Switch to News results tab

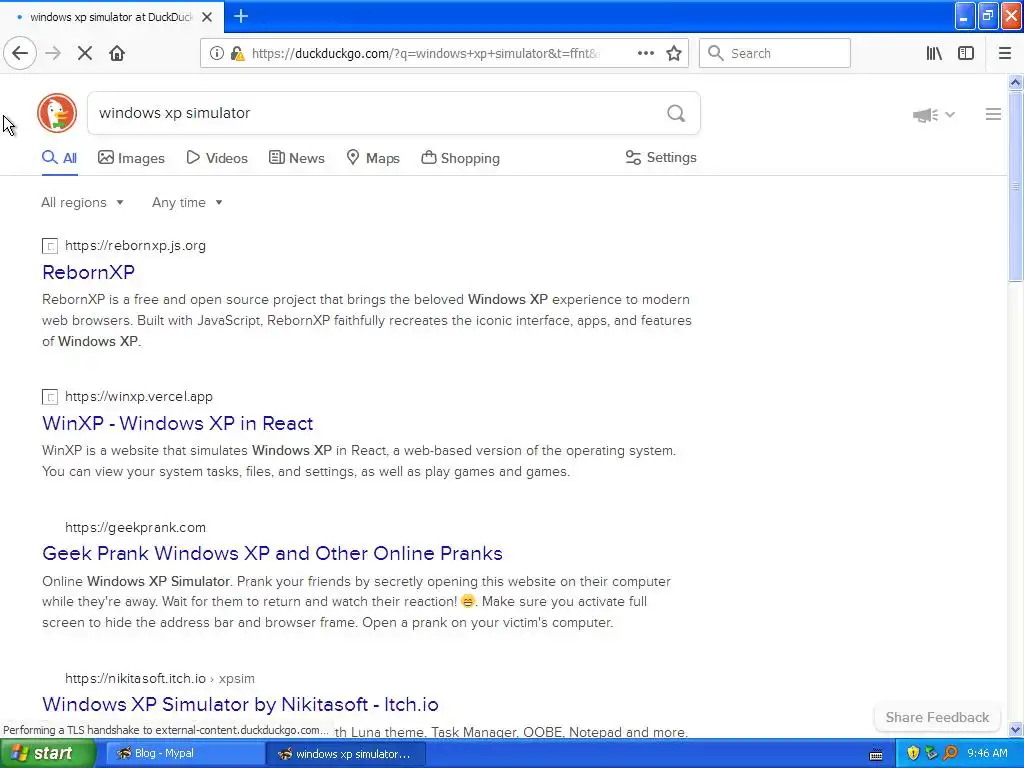pyautogui.click(x=296, y=158)
